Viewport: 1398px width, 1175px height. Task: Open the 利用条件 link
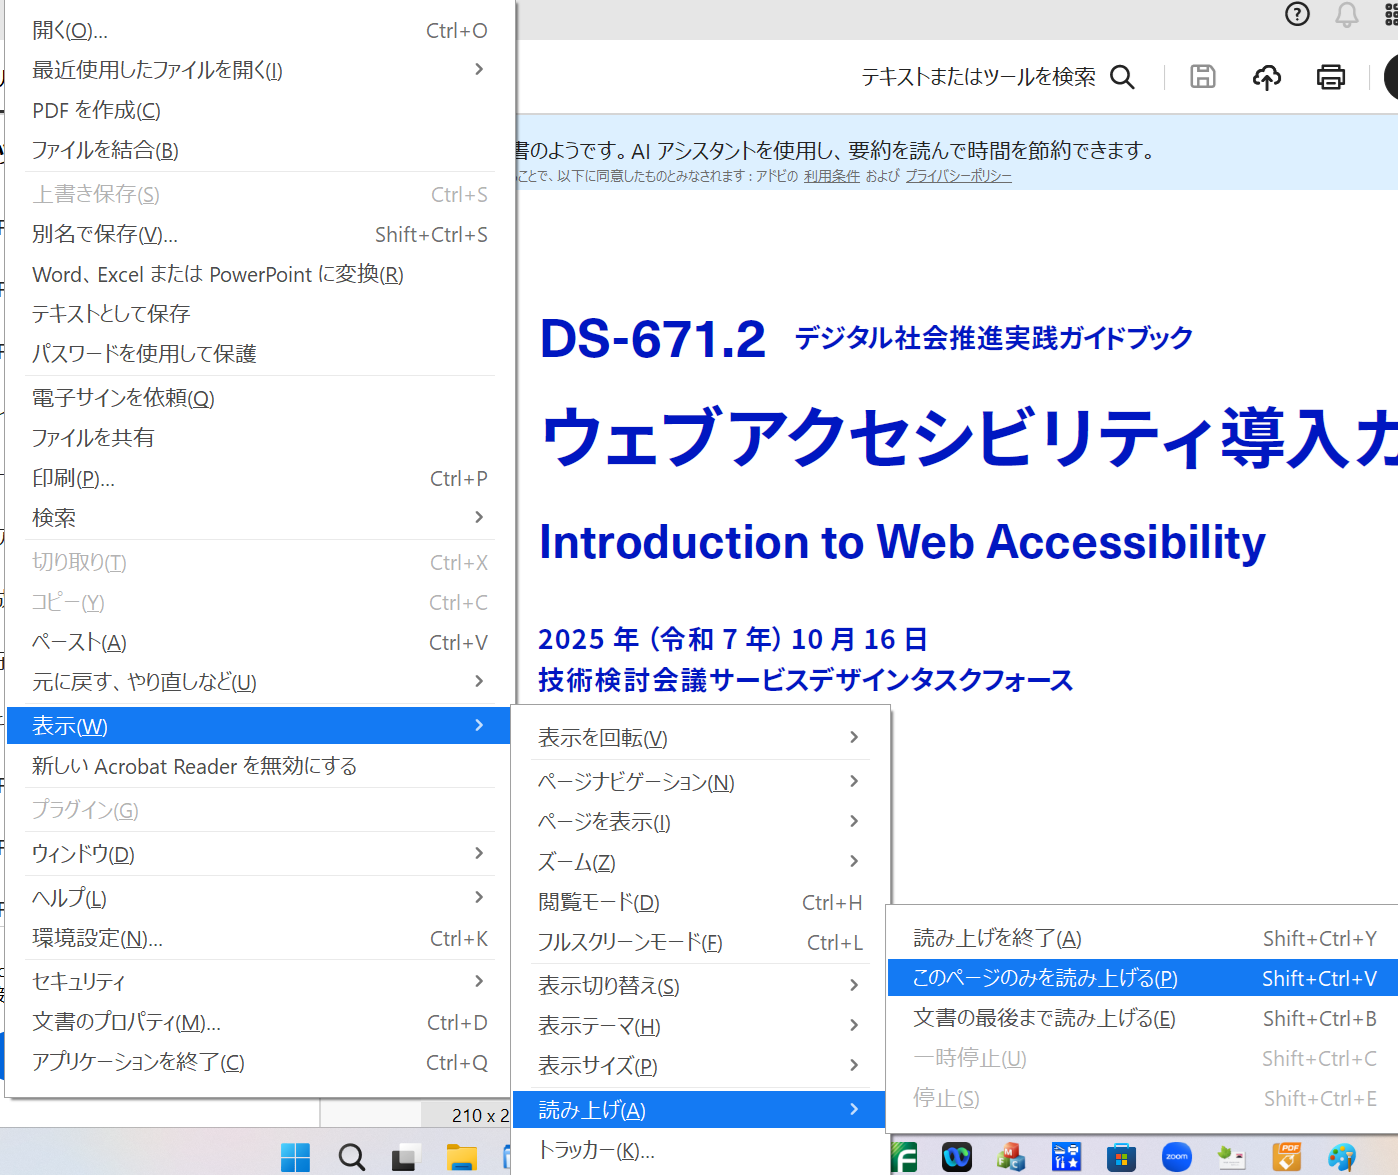pos(831,176)
